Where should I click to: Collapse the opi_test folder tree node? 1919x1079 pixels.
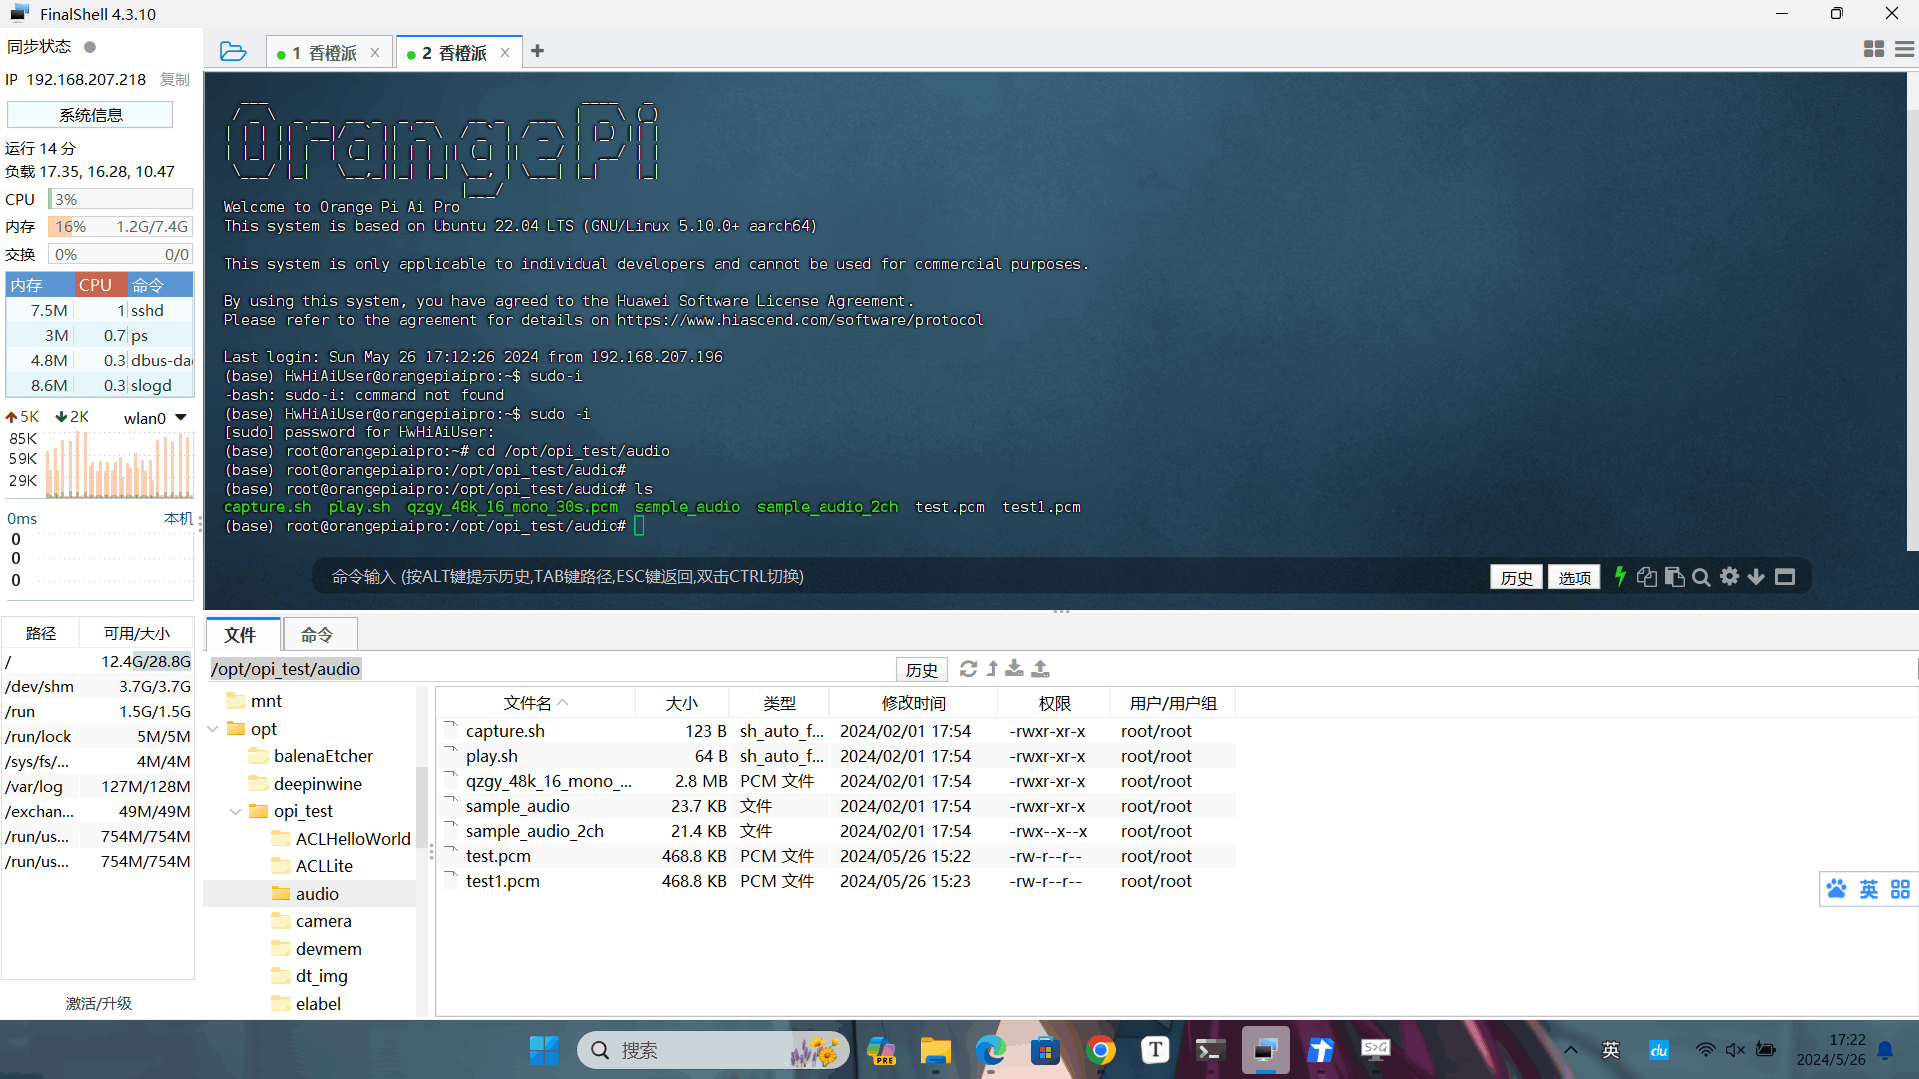point(236,811)
